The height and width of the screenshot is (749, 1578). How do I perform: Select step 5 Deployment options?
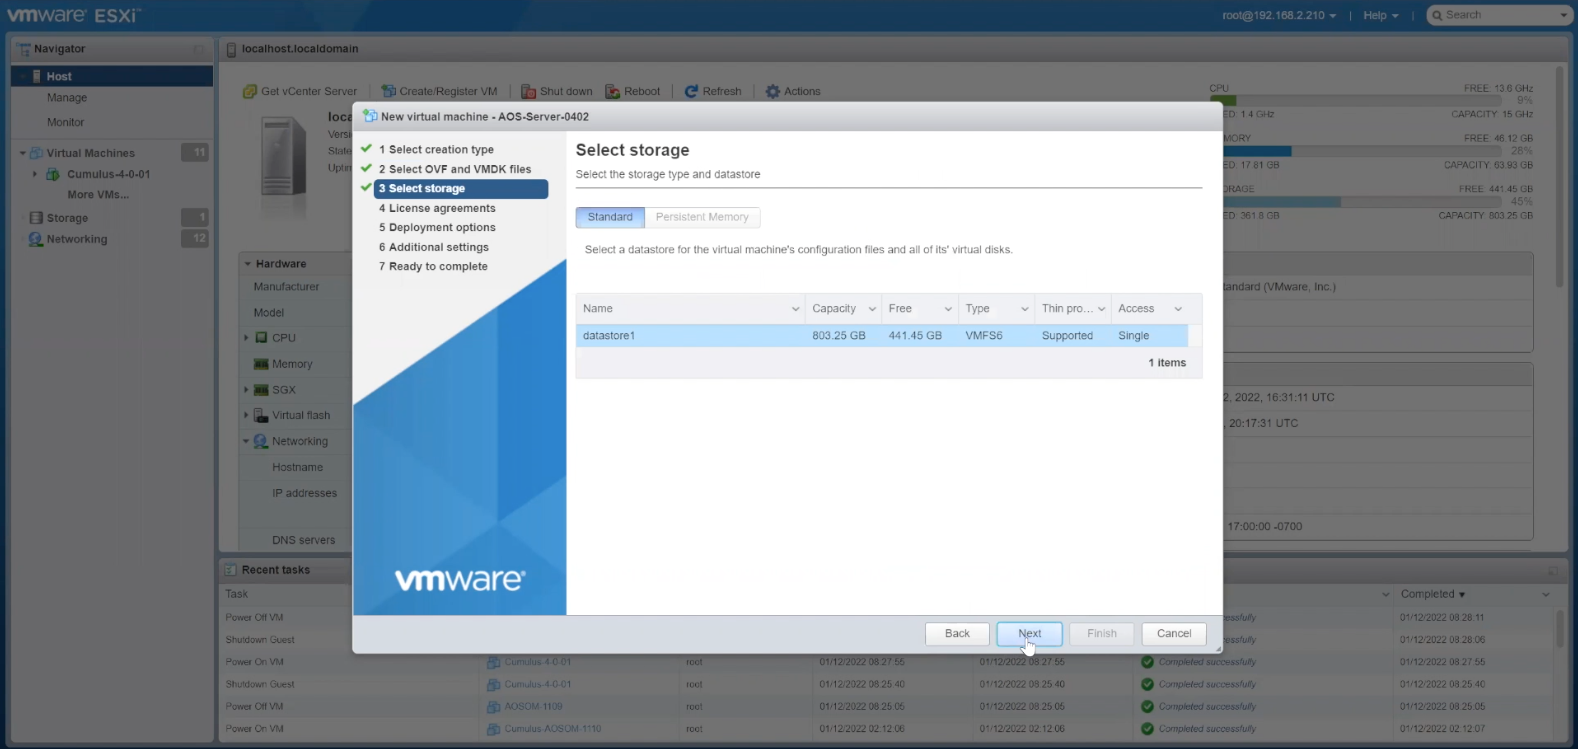pos(437,227)
